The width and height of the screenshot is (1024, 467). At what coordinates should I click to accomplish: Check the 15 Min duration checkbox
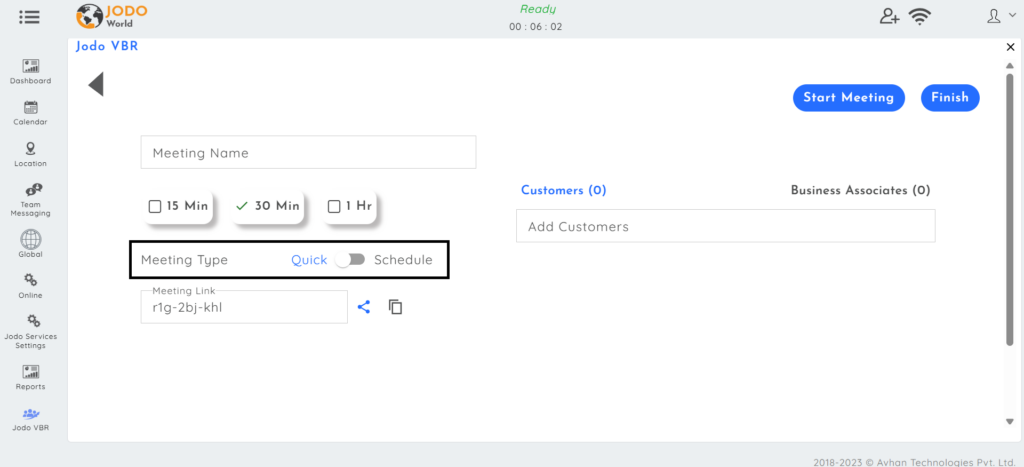155,206
